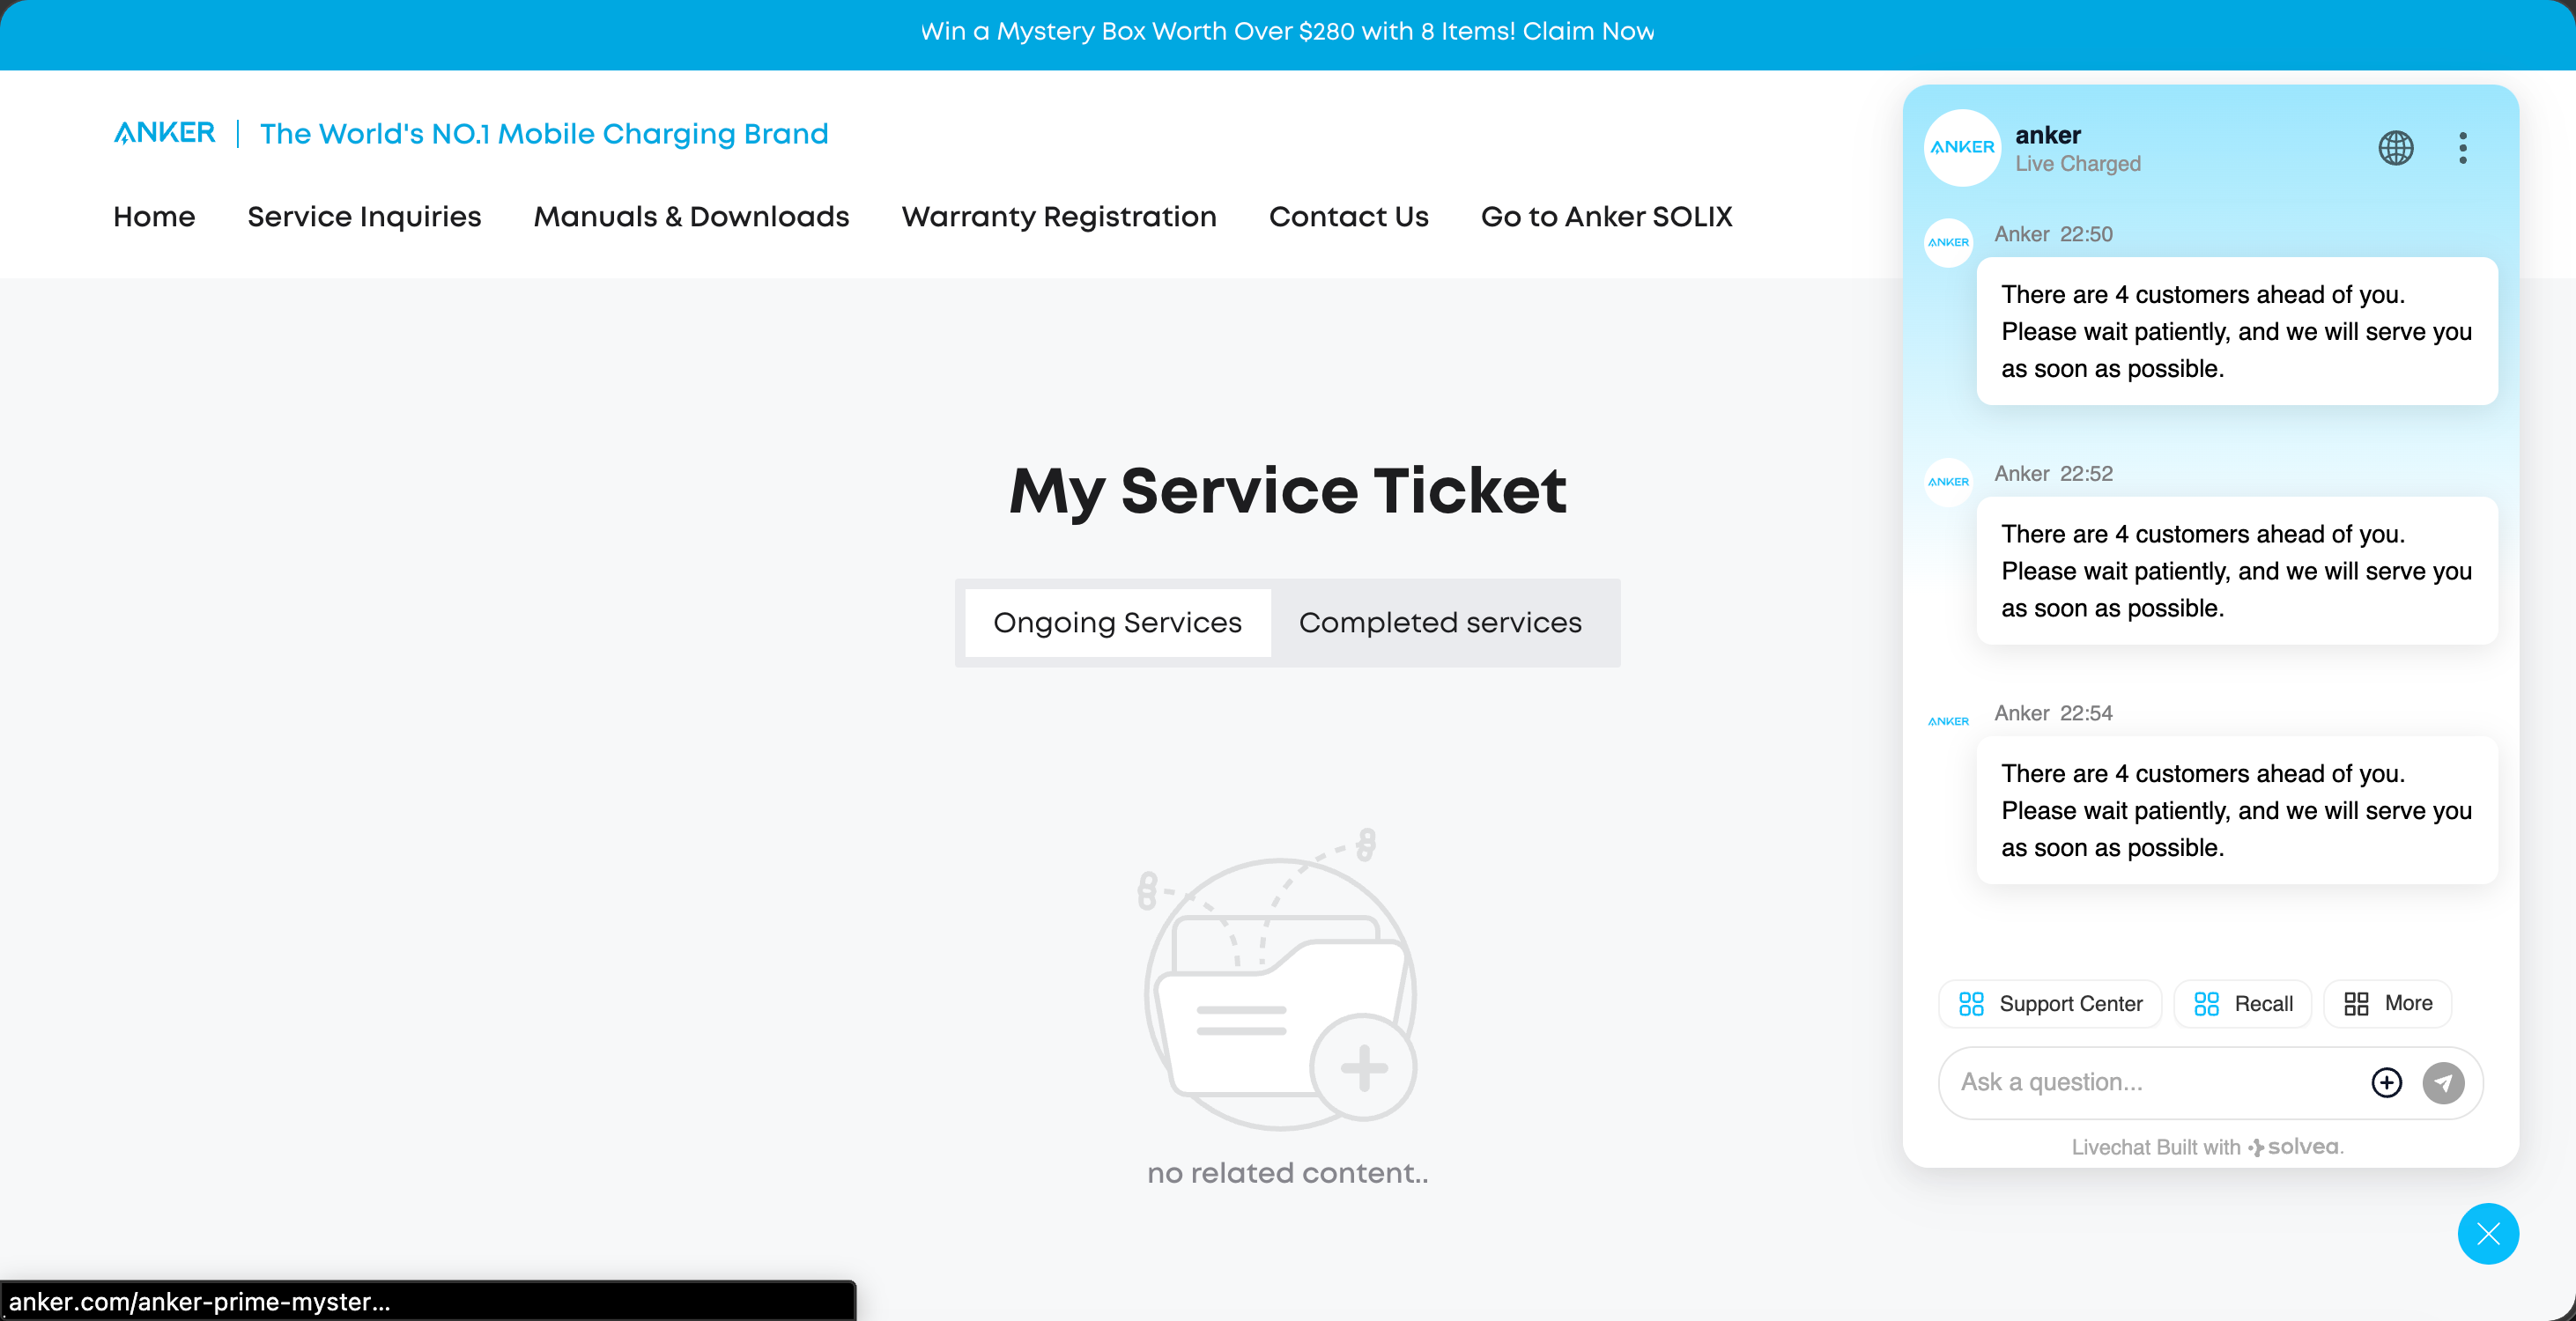Follow the Go to Anker SOLIX link

(x=1606, y=217)
